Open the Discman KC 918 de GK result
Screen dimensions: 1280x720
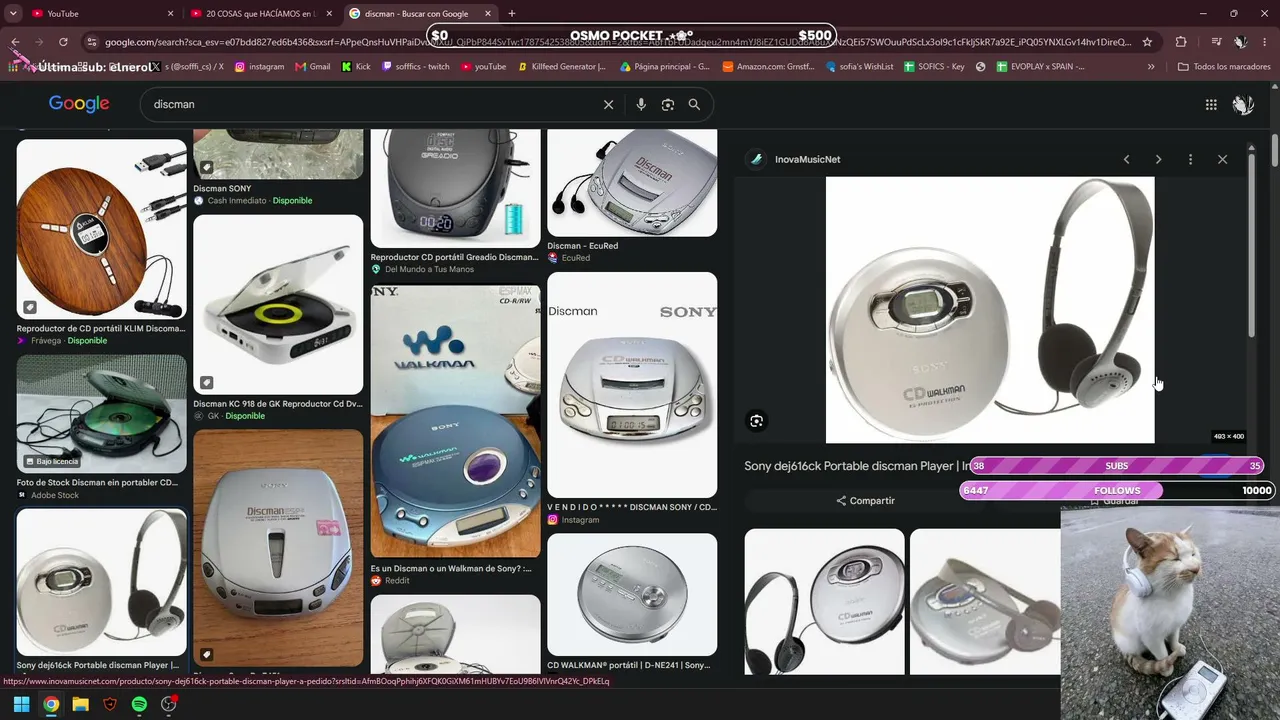[x=278, y=305]
